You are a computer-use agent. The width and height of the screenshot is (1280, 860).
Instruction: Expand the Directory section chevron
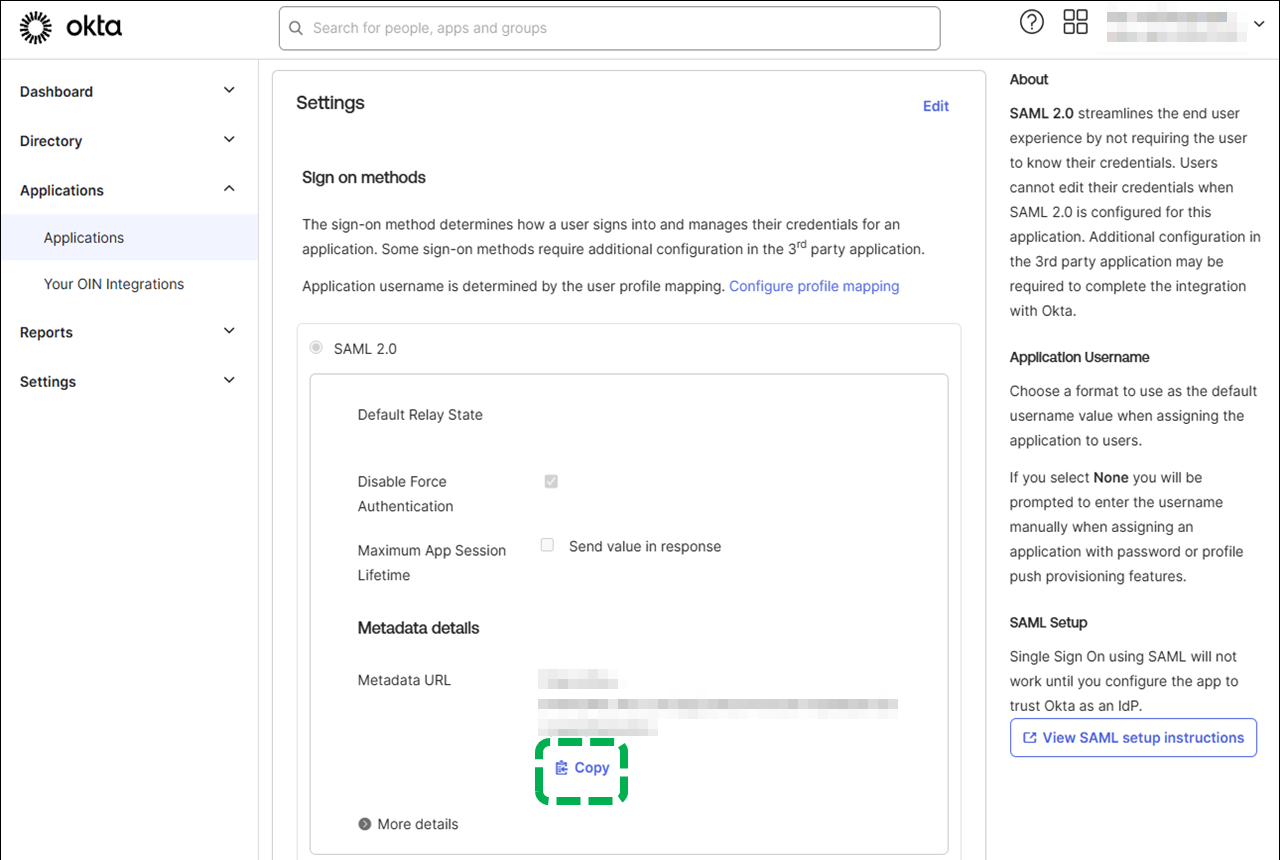point(229,140)
